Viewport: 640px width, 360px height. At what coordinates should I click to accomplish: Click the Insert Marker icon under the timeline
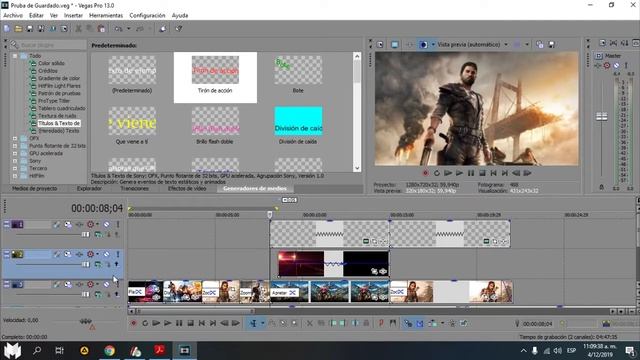coord(381,323)
